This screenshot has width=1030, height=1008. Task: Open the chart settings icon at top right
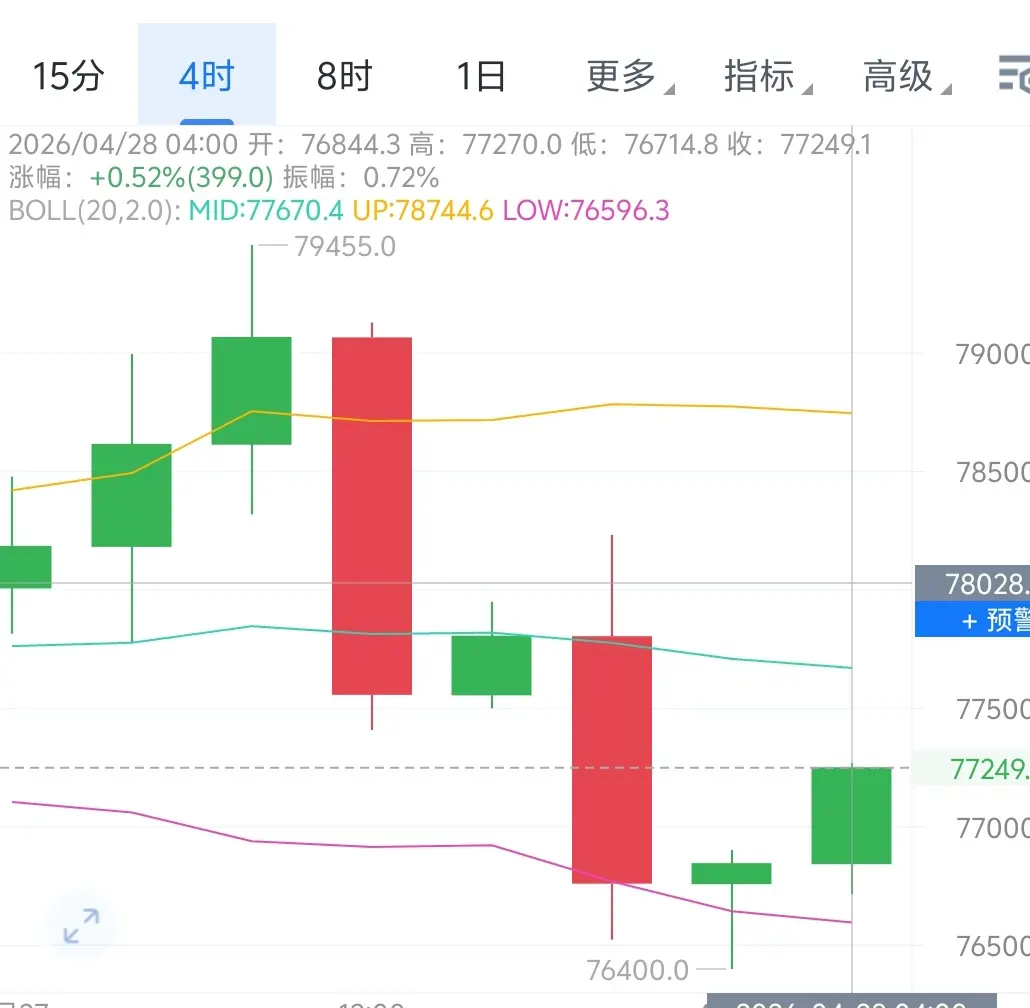coord(1014,74)
